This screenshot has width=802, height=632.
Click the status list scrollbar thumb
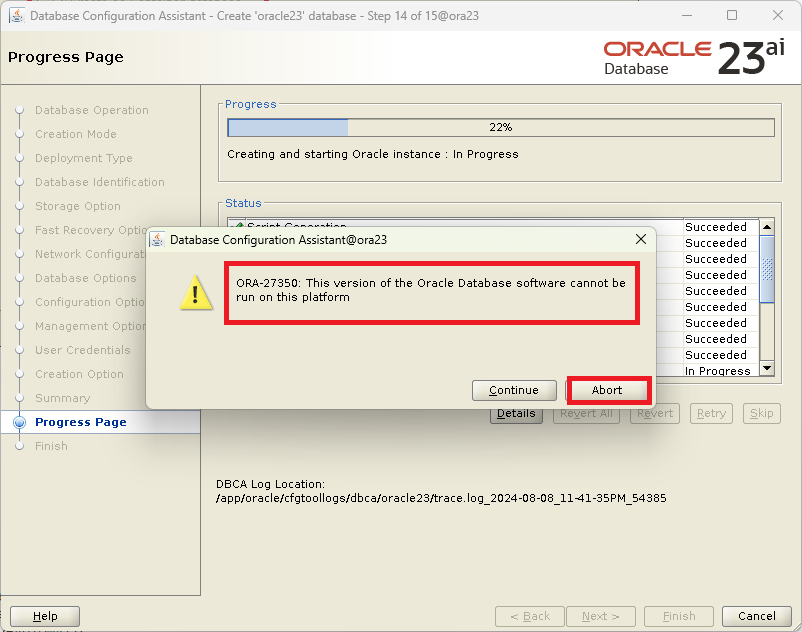(x=767, y=268)
